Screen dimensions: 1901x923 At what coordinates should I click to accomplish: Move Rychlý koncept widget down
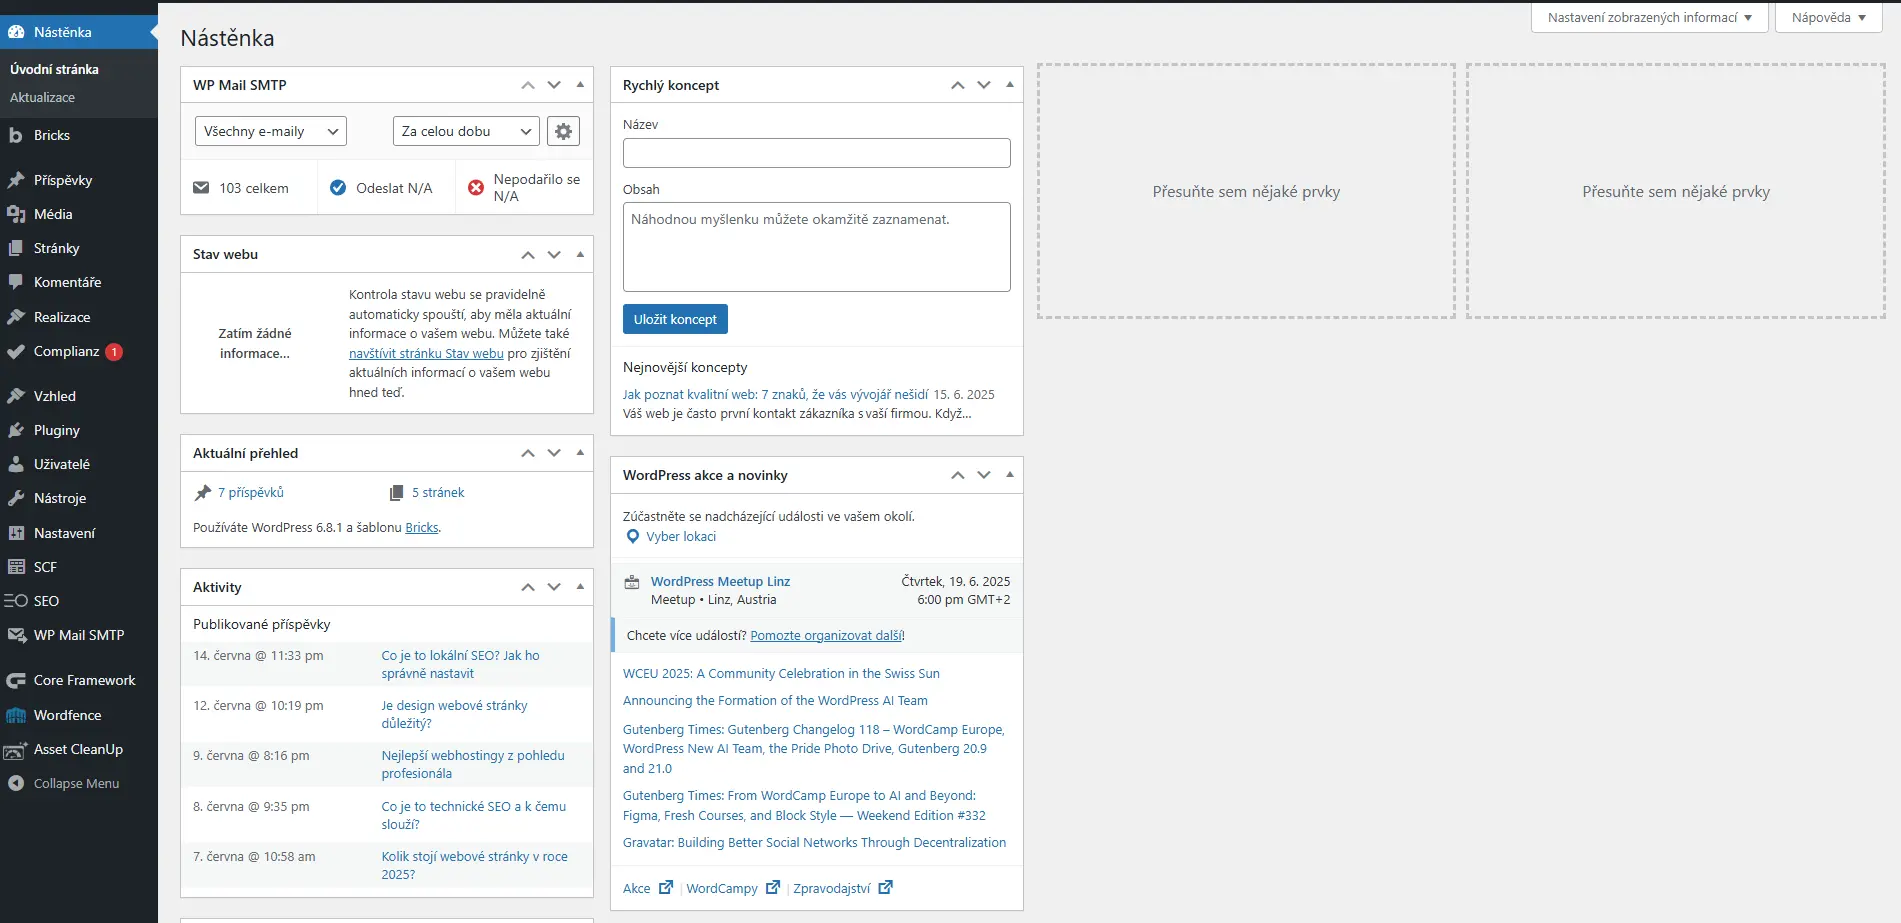[984, 85]
